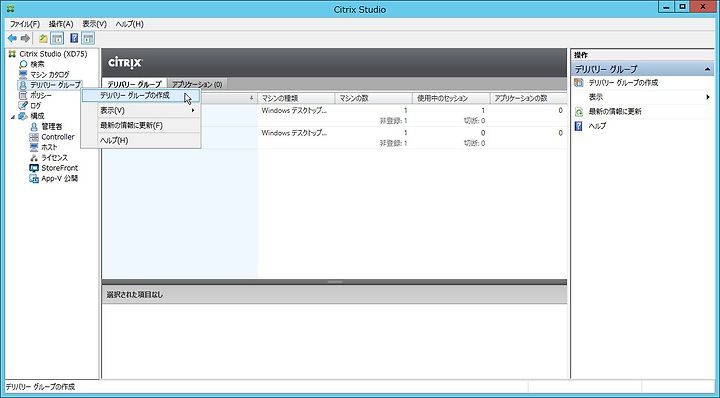Open the ポリシー node
This screenshot has height=398, width=720.
[41, 95]
